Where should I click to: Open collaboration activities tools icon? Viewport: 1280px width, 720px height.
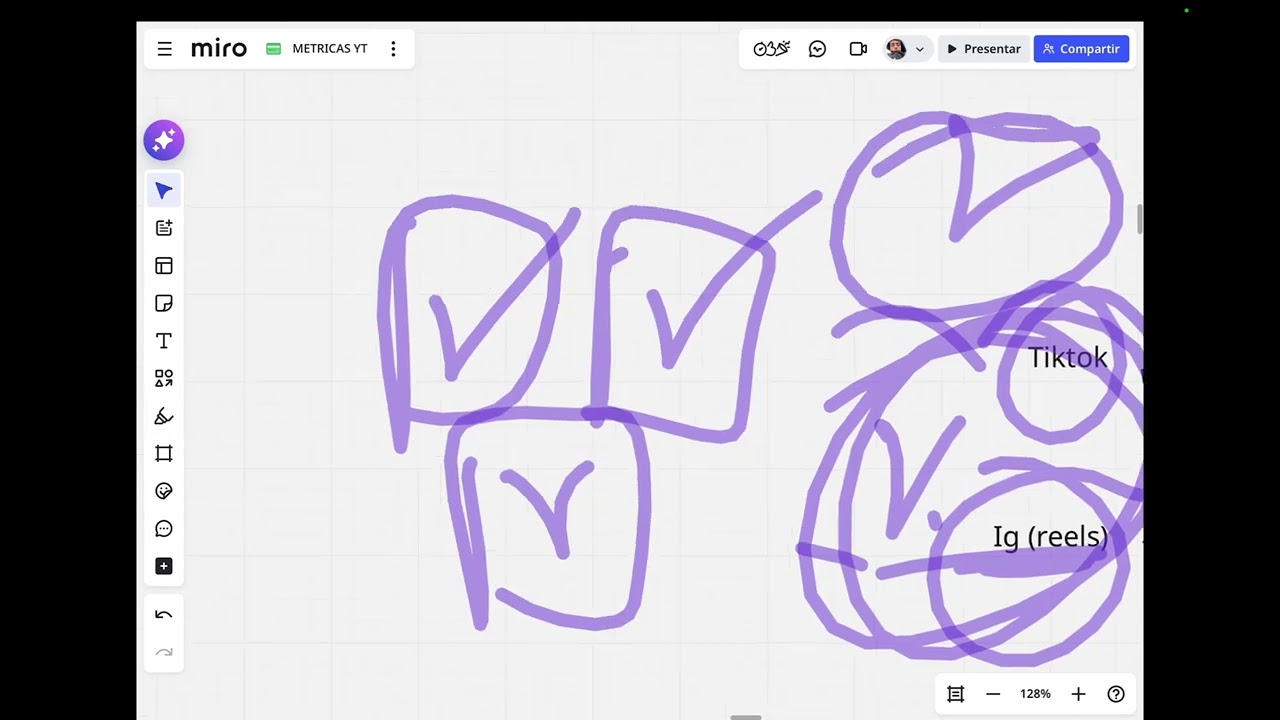click(771, 49)
